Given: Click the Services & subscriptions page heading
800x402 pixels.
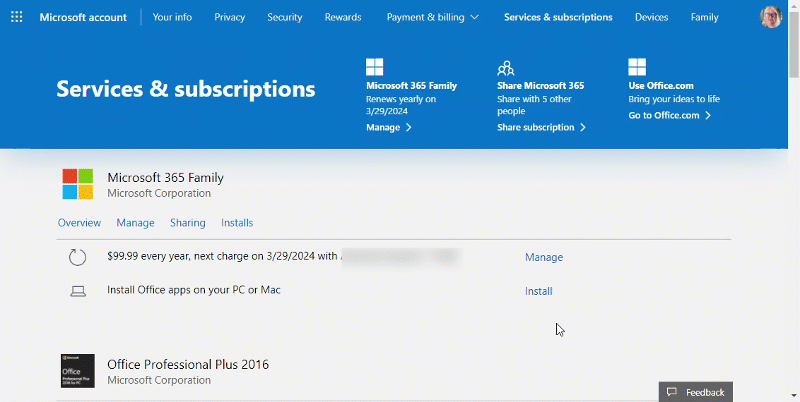Looking at the screenshot, I should [186, 89].
